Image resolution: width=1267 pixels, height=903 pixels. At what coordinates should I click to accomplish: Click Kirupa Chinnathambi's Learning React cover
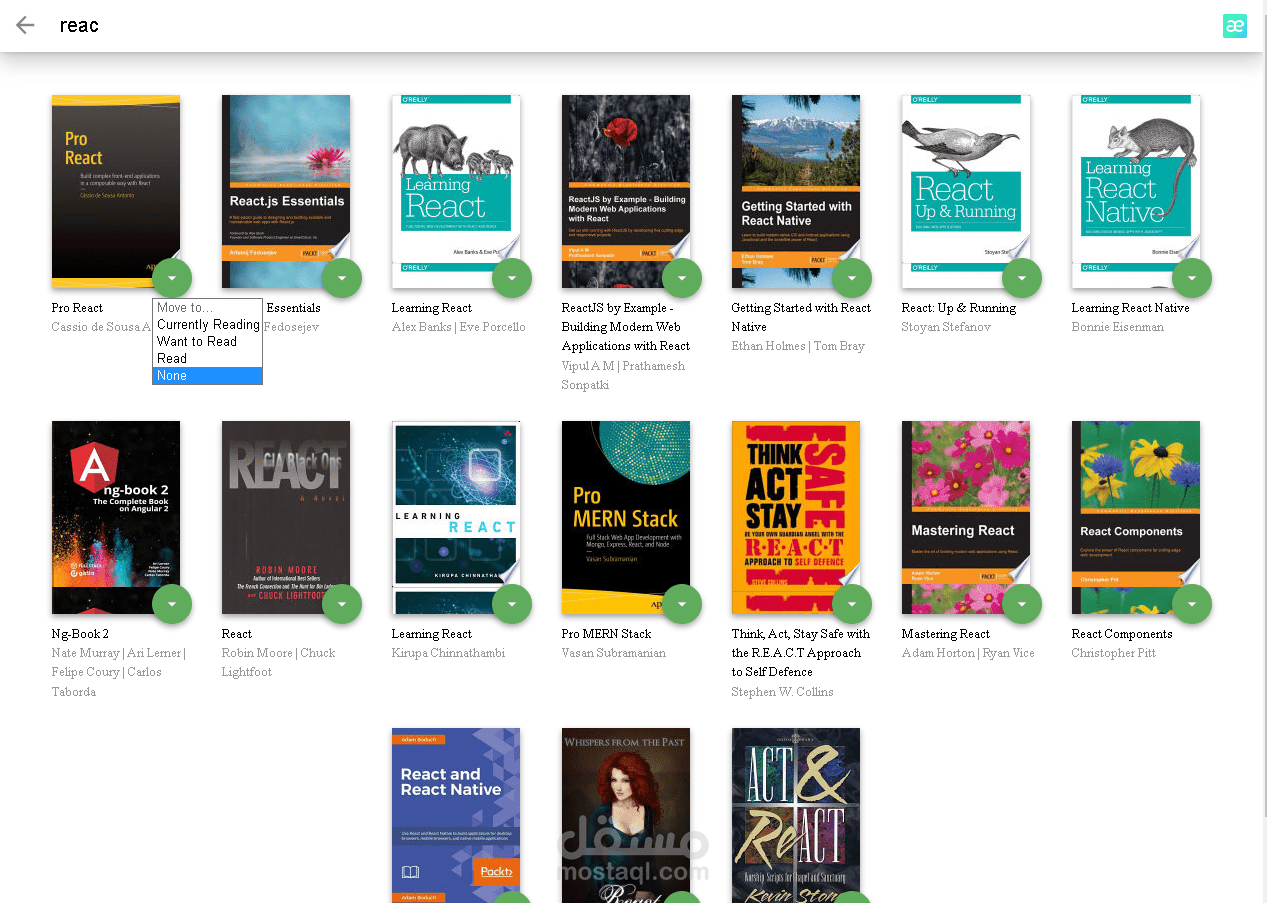point(456,517)
